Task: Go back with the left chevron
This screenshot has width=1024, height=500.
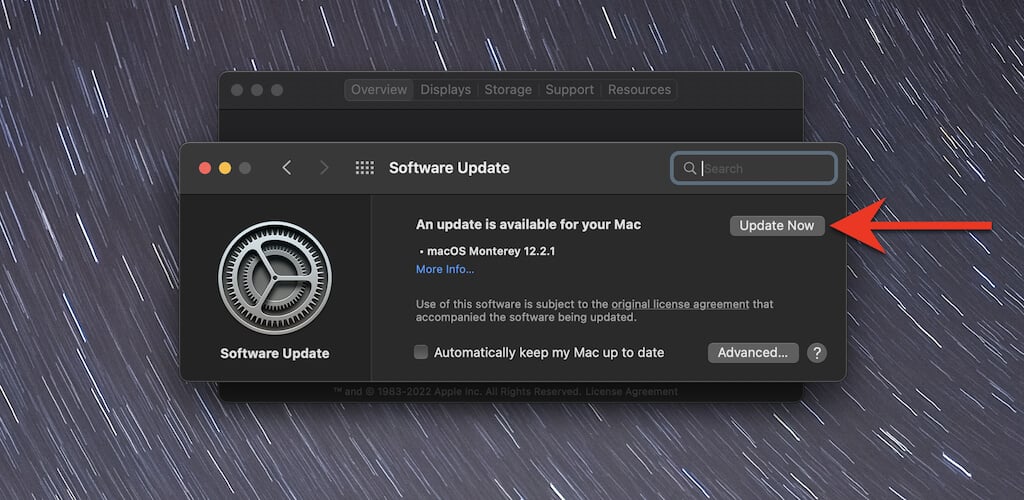Action: (287, 168)
